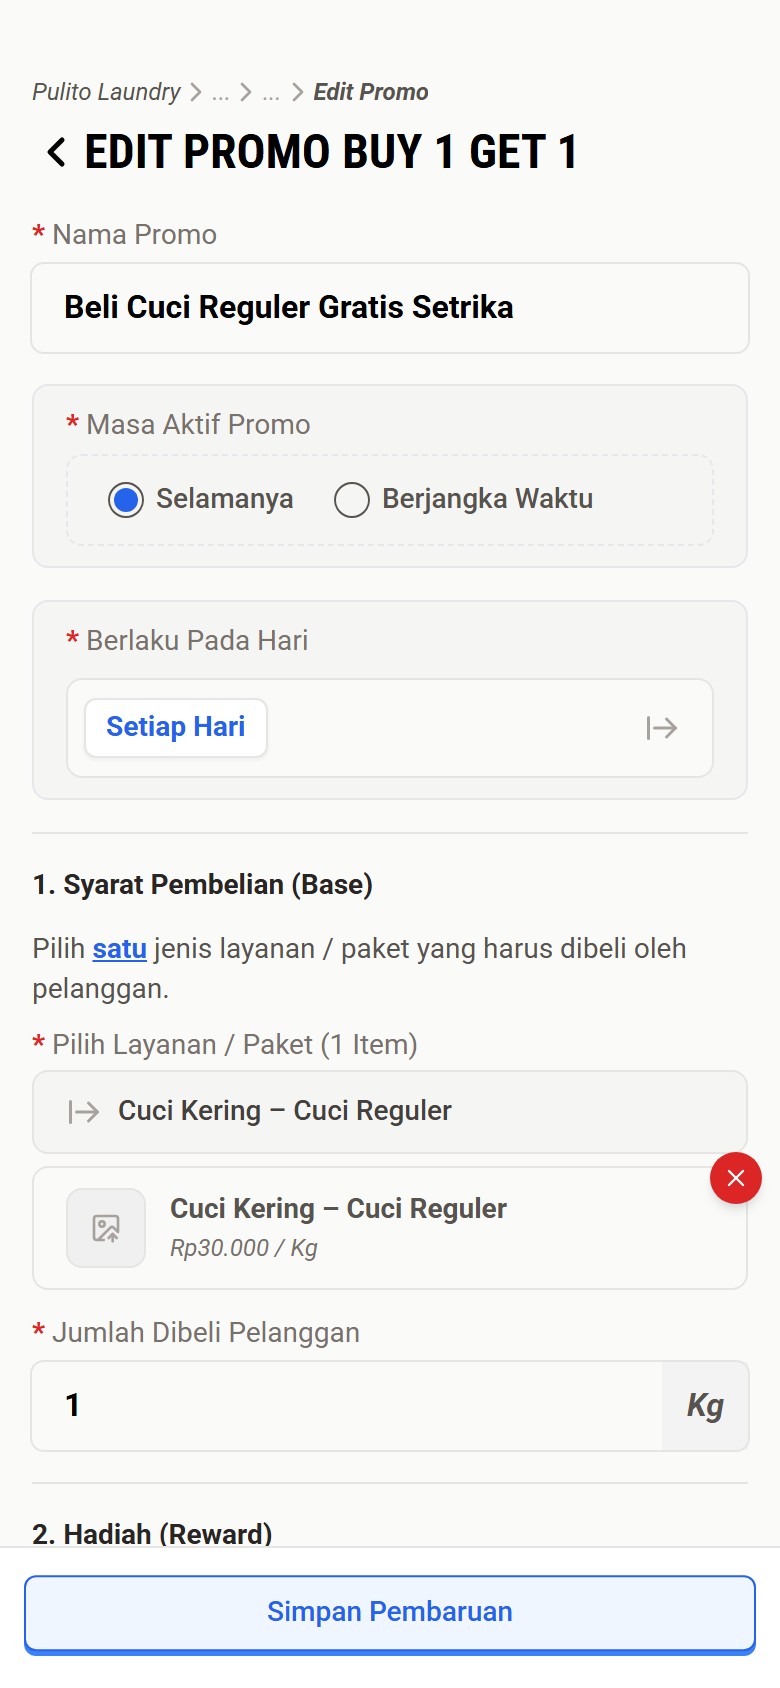Save changes with Simpan Pembaruan button
780x1688 pixels.
(390, 1612)
